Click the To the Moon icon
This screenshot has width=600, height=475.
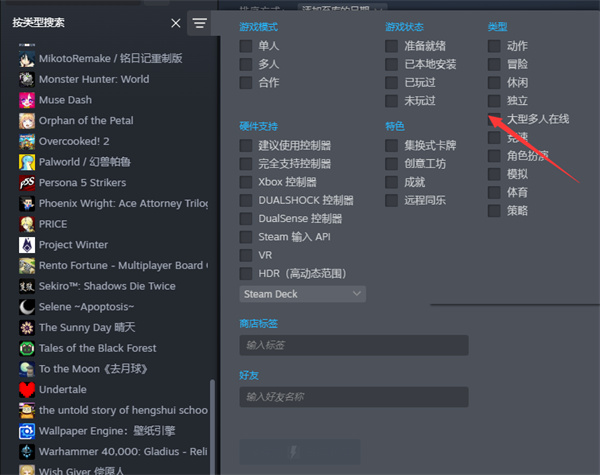pyautogui.click(x=27, y=369)
